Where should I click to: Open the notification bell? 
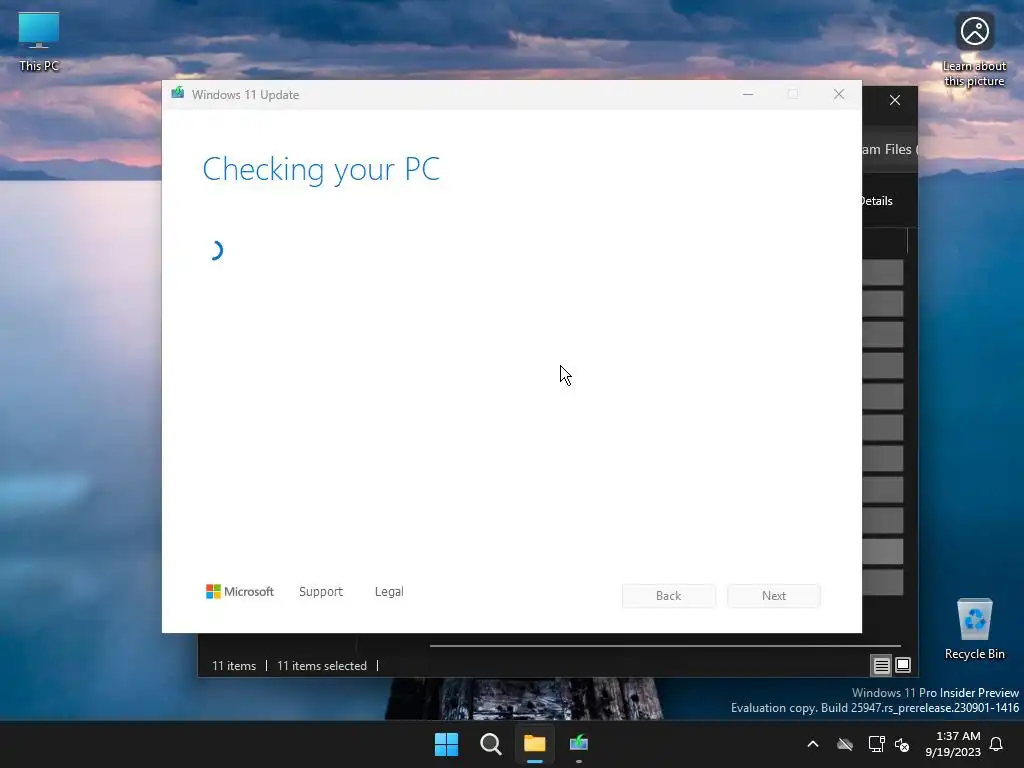tap(997, 744)
